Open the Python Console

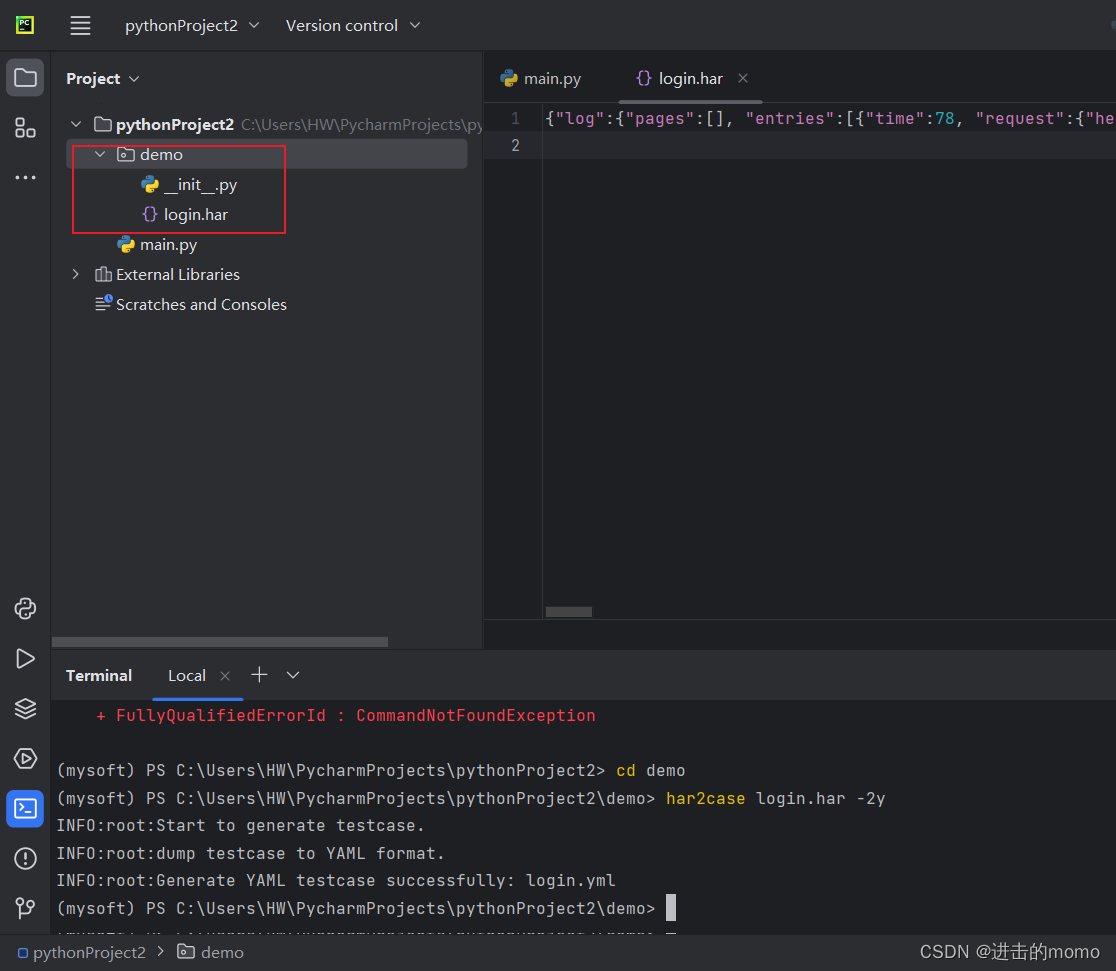25,608
